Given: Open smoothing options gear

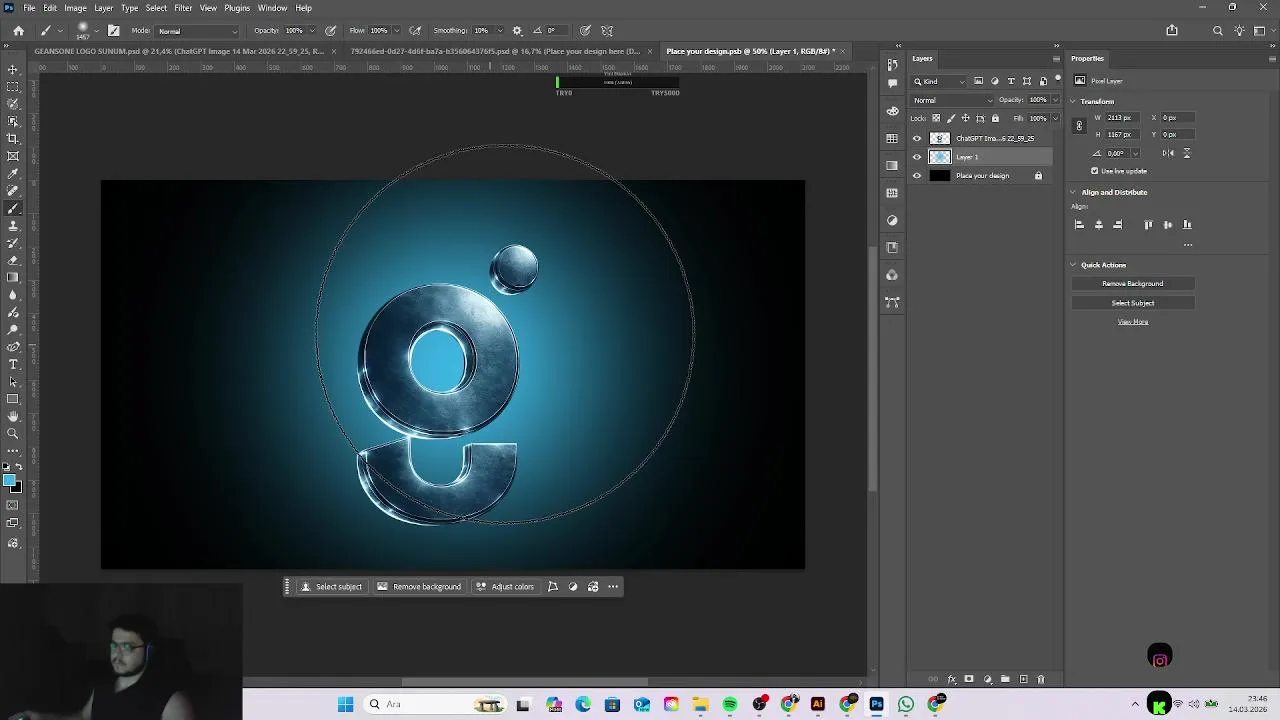Looking at the screenshot, I should pyautogui.click(x=517, y=31).
